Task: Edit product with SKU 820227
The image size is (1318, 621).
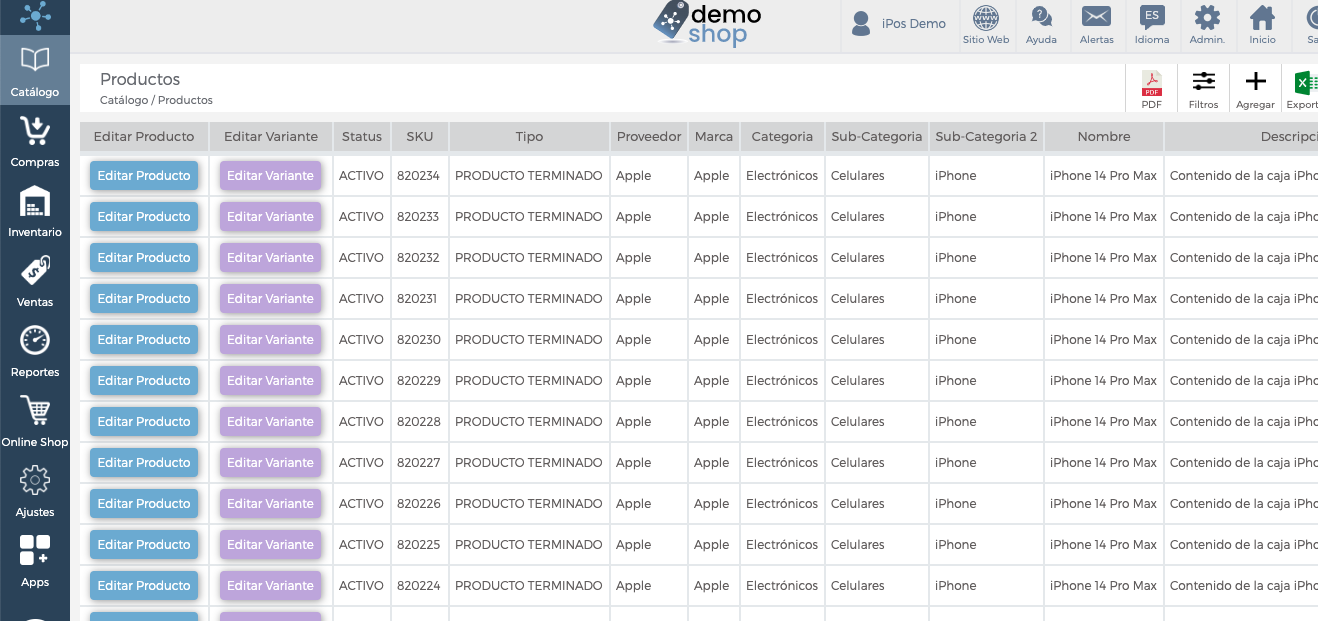Action: pos(144,463)
